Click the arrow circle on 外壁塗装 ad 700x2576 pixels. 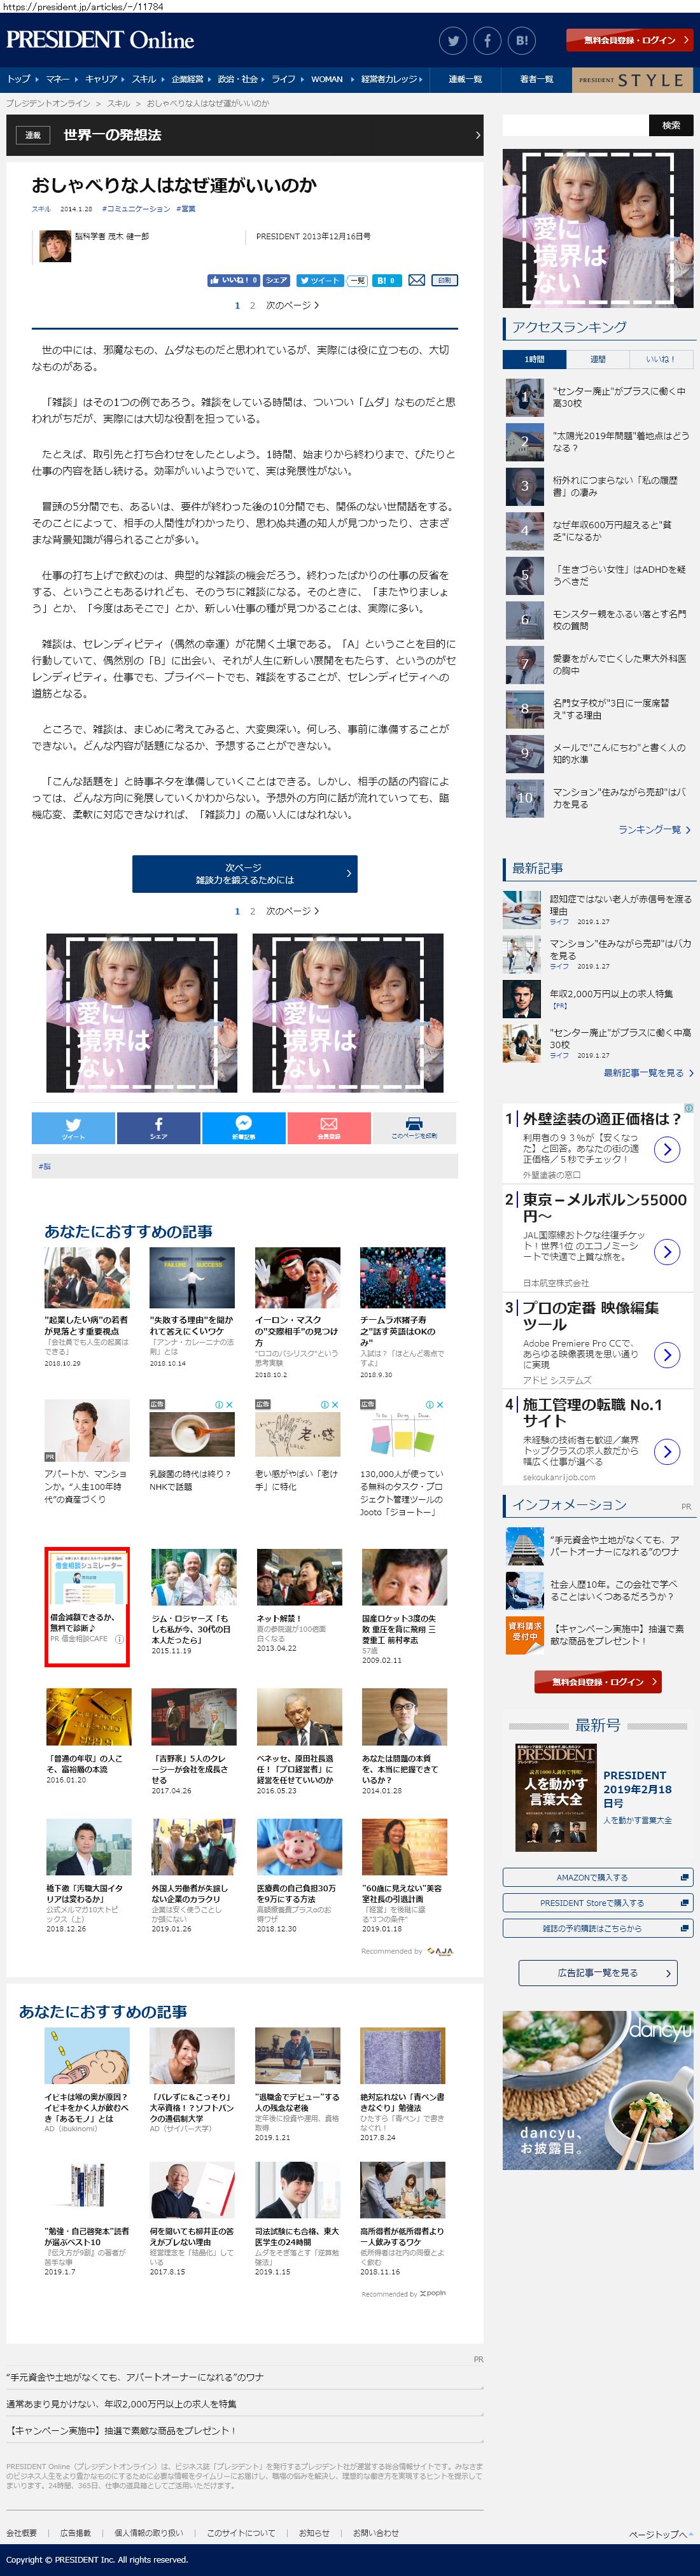point(667,1149)
